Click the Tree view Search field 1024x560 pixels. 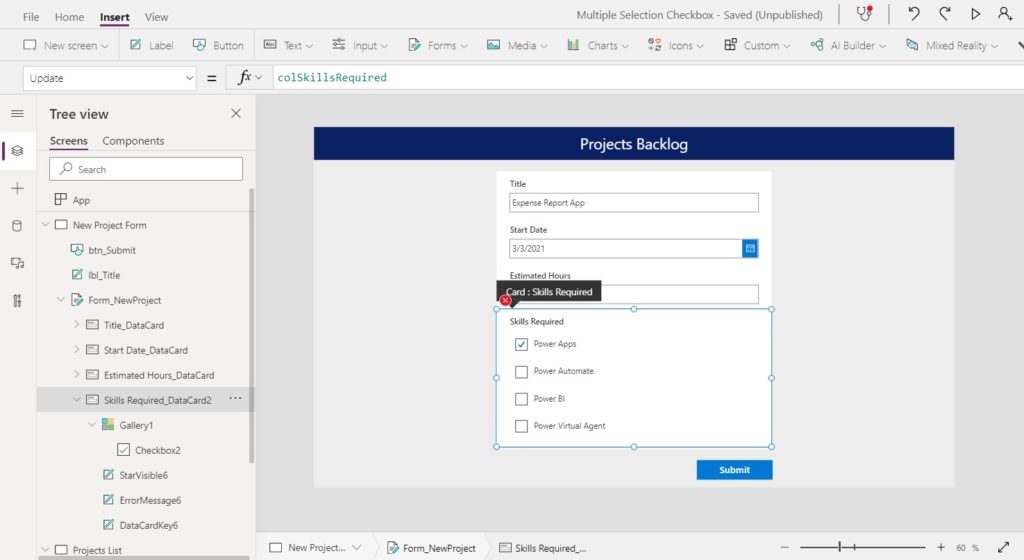(x=146, y=169)
